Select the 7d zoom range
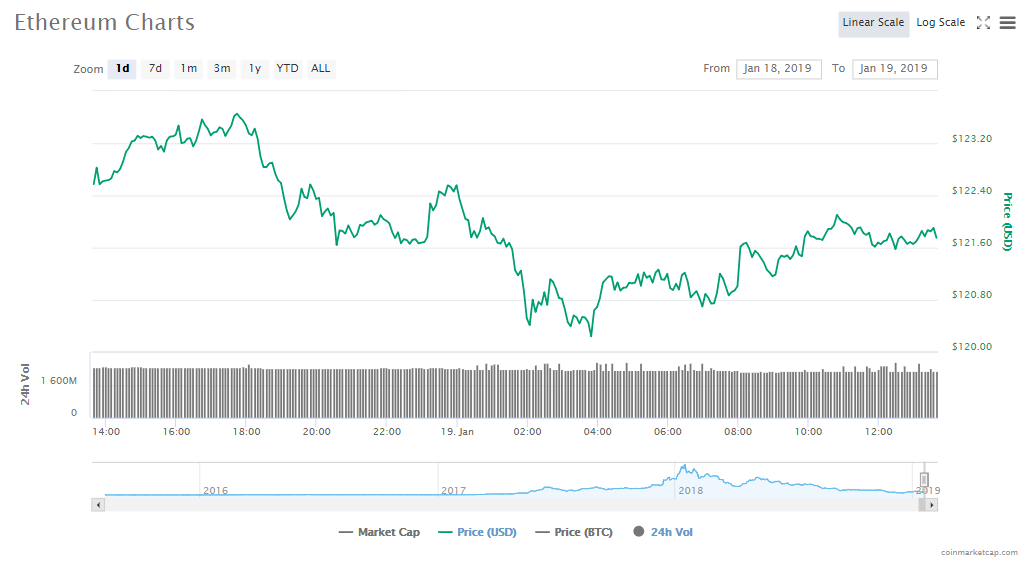The width and height of the screenshot is (1033, 573). [155, 69]
